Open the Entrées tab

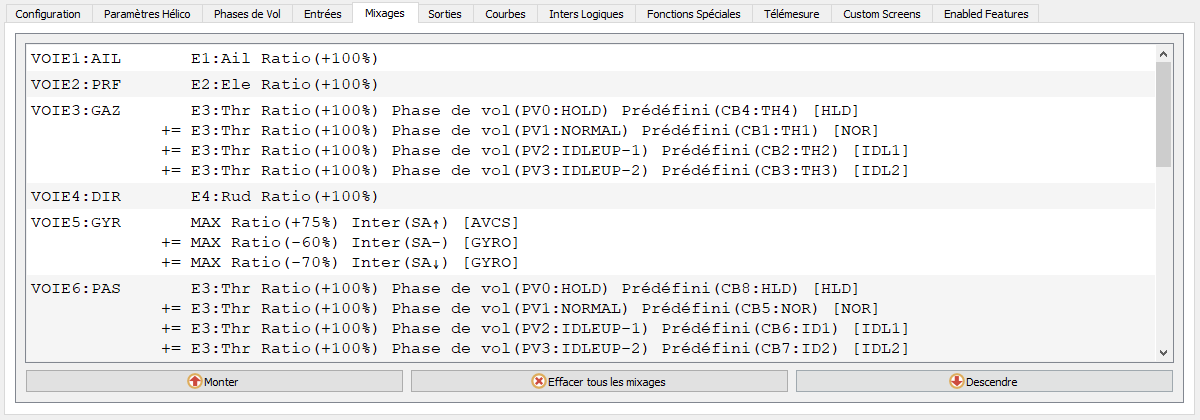coord(323,14)
